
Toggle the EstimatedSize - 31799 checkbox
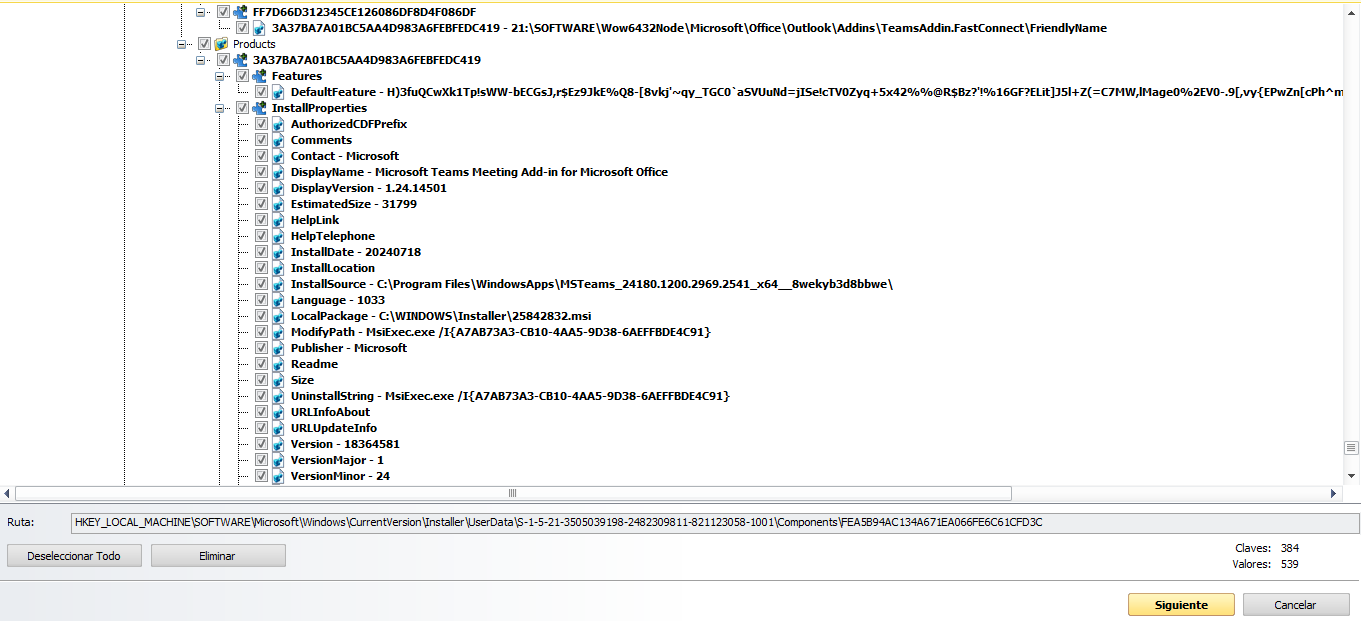tap(262, 204)
